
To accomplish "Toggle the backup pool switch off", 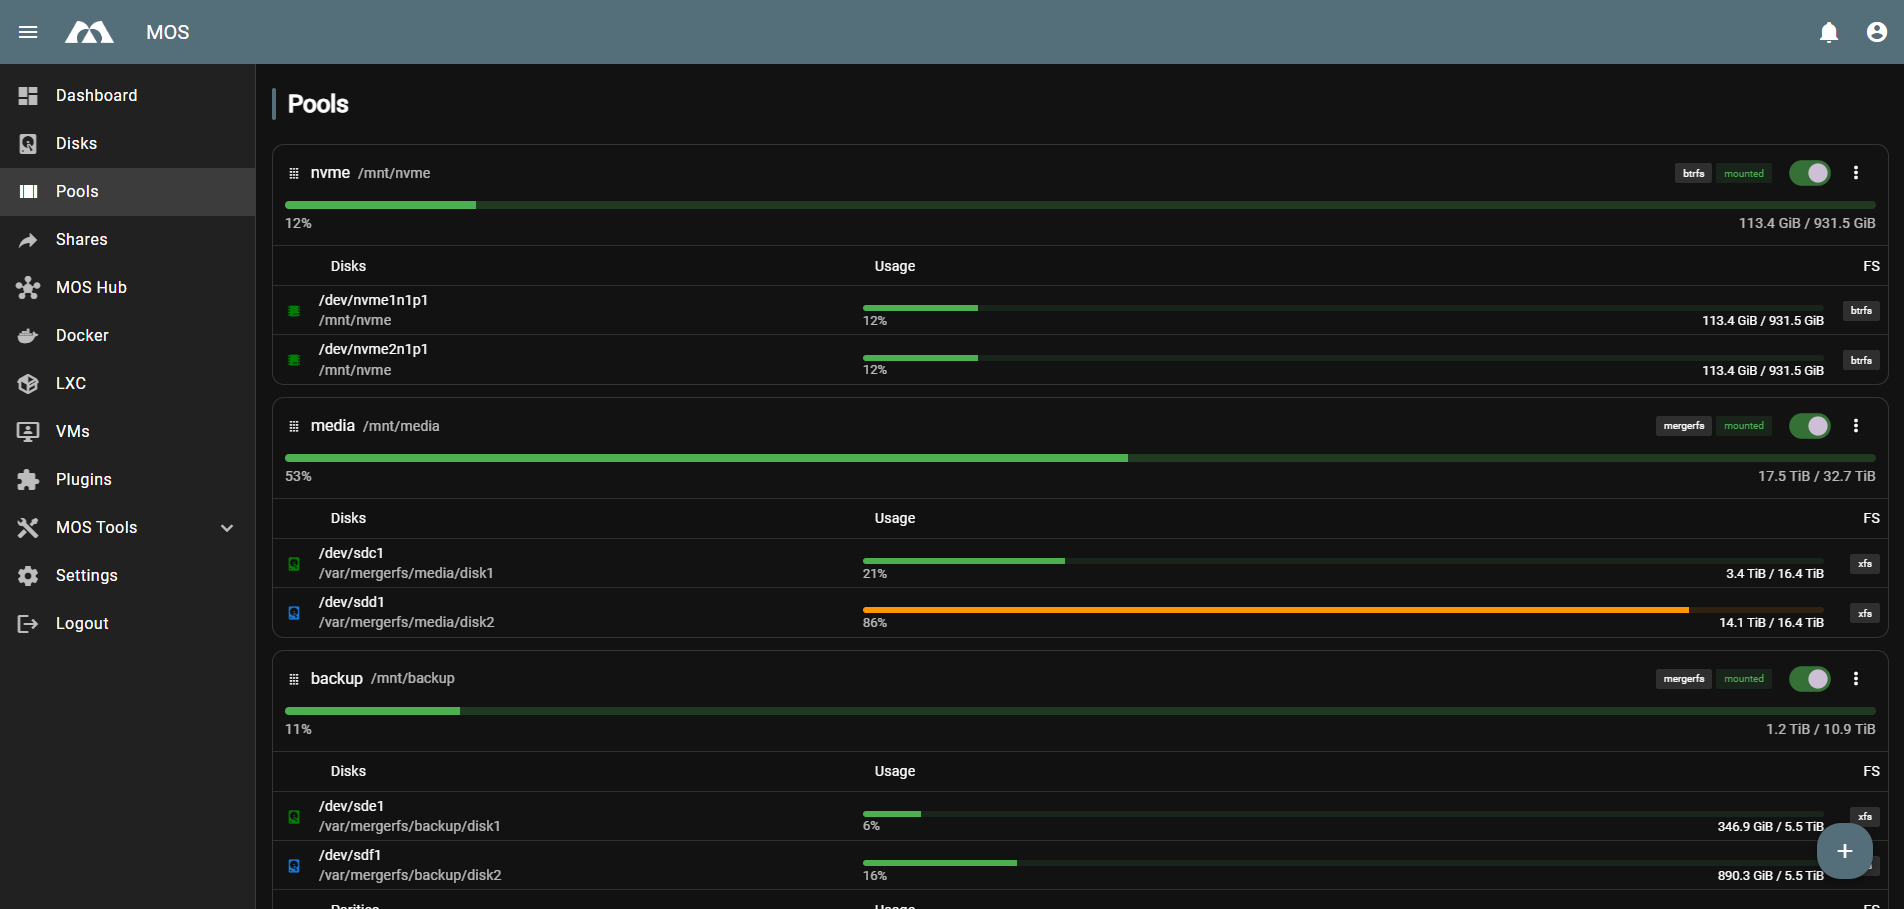I will (x=1810, y=678).
